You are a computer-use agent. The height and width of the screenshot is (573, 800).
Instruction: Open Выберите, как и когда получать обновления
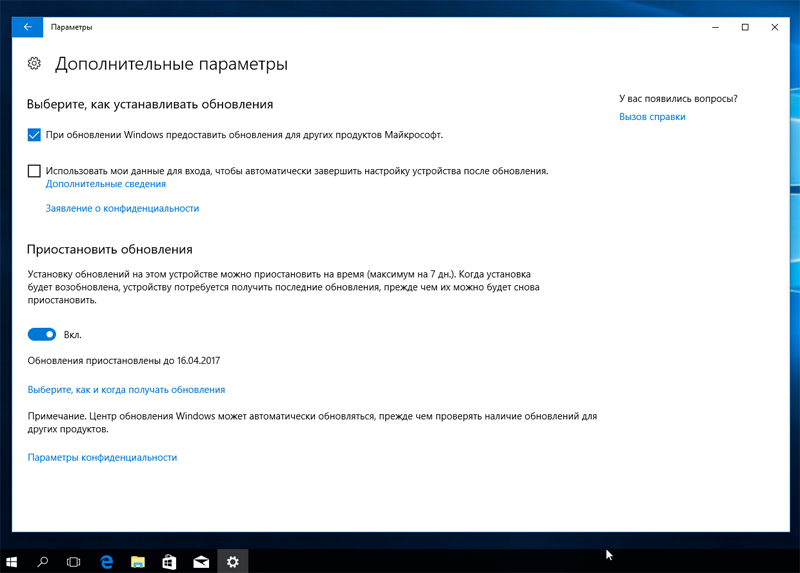pos(126,389)
